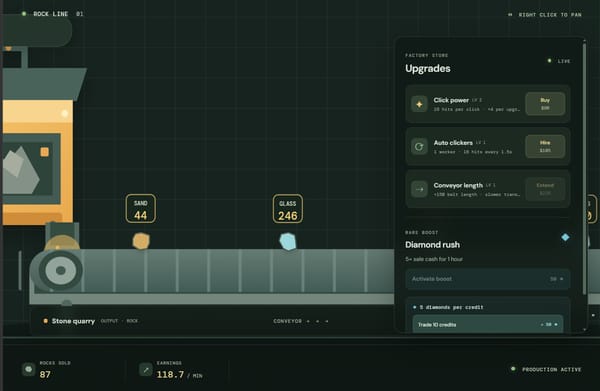This screenshot has width=600, height=391.
Task: Click the Upgrades heading
Action: pyautogui.click(x=427, y=68)
